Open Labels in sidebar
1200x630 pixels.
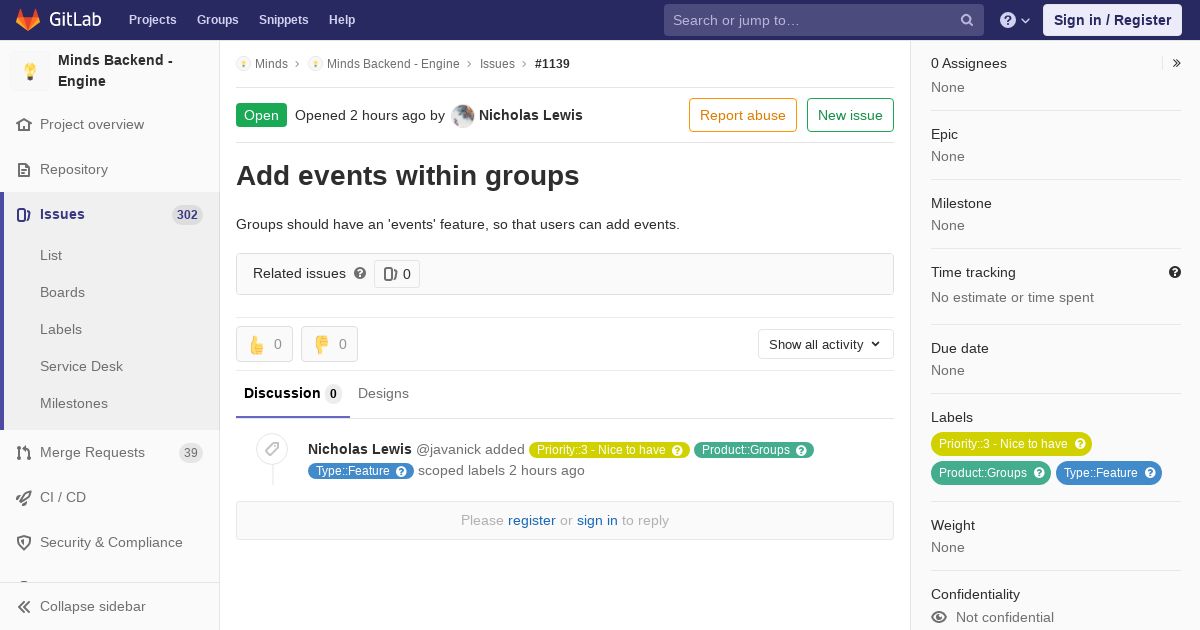tap(61, 329)
